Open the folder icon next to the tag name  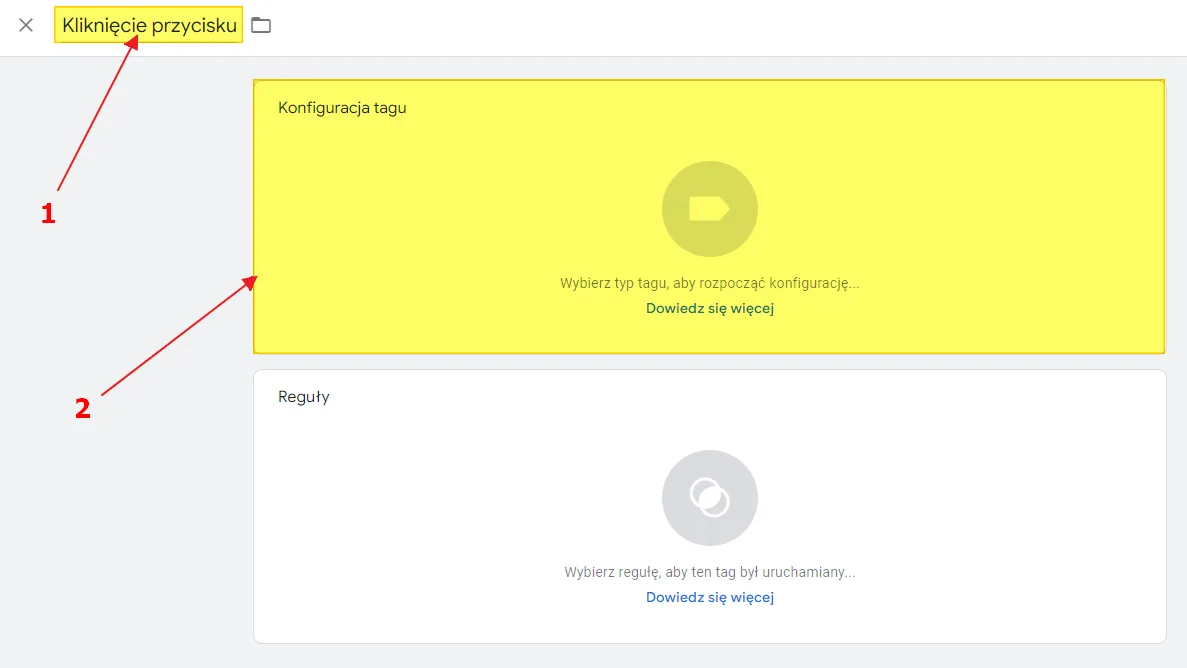(x=261, y=25)
